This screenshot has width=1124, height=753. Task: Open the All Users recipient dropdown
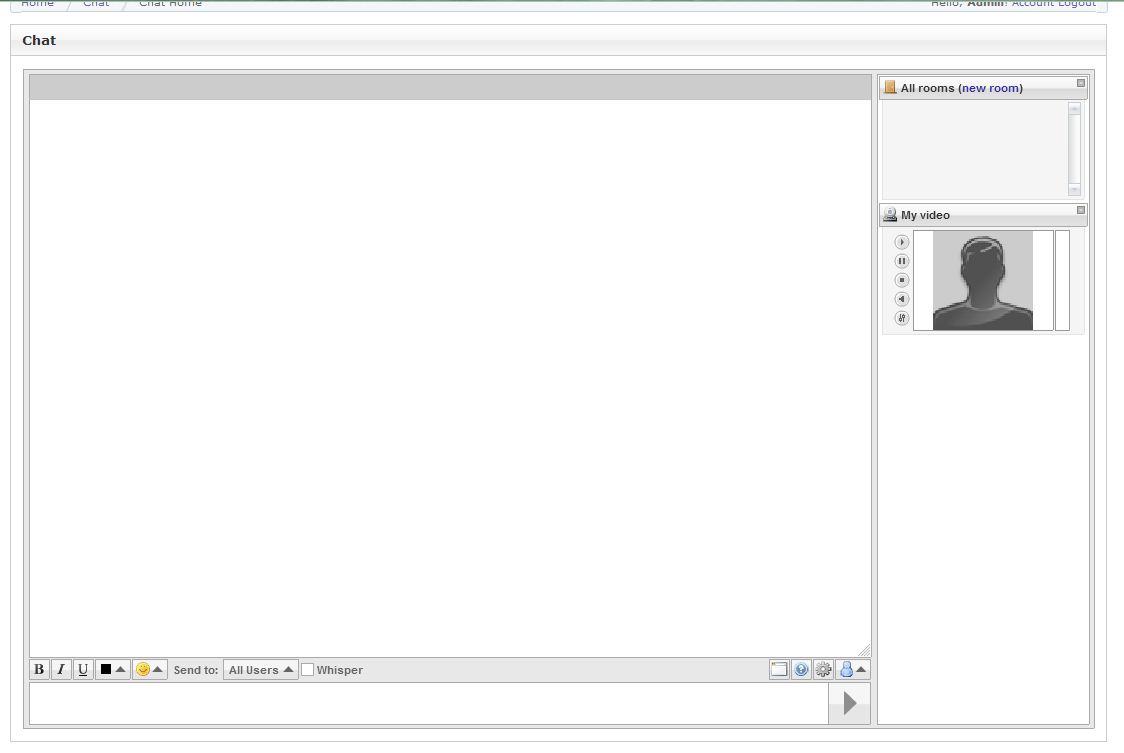(x=261, y=670)
